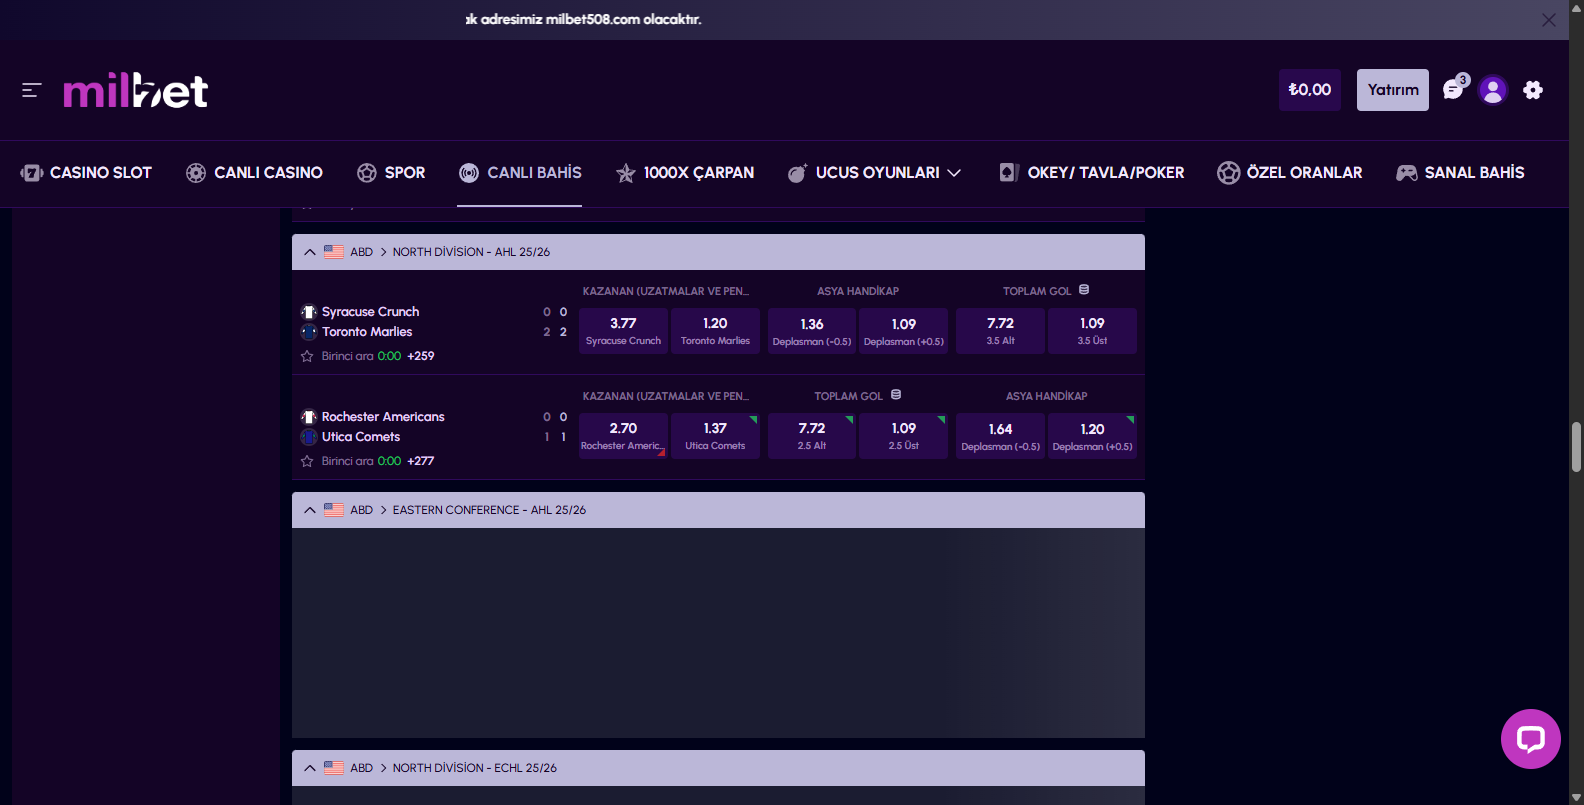Open more markets +277 for Rochester match
This screenshot has height=805, width=1584.
point(421,461)
